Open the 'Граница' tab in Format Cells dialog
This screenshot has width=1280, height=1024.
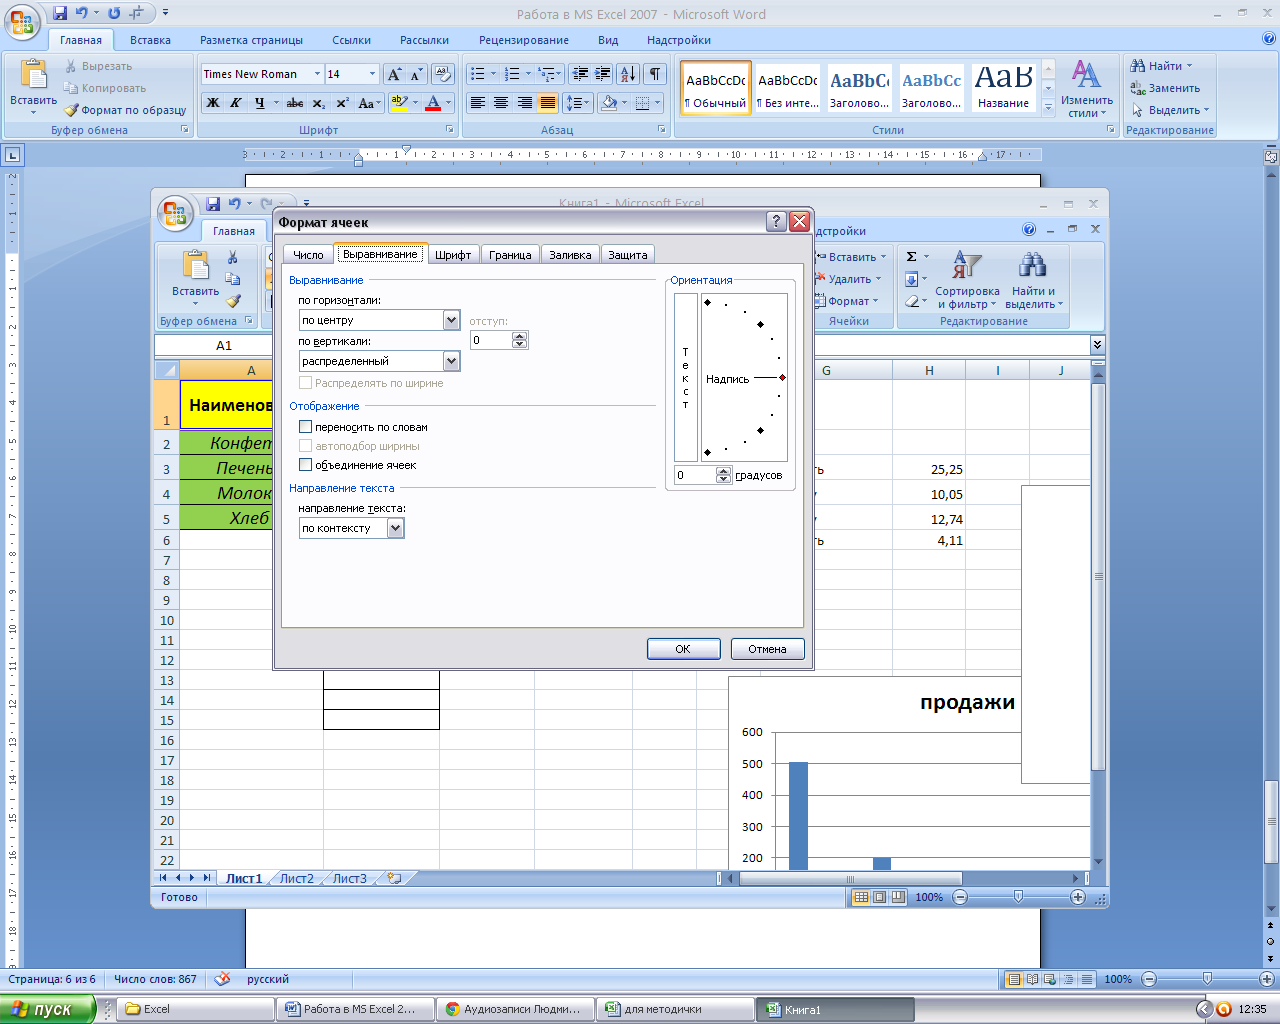pyautogui.click(x=510, y=255)
